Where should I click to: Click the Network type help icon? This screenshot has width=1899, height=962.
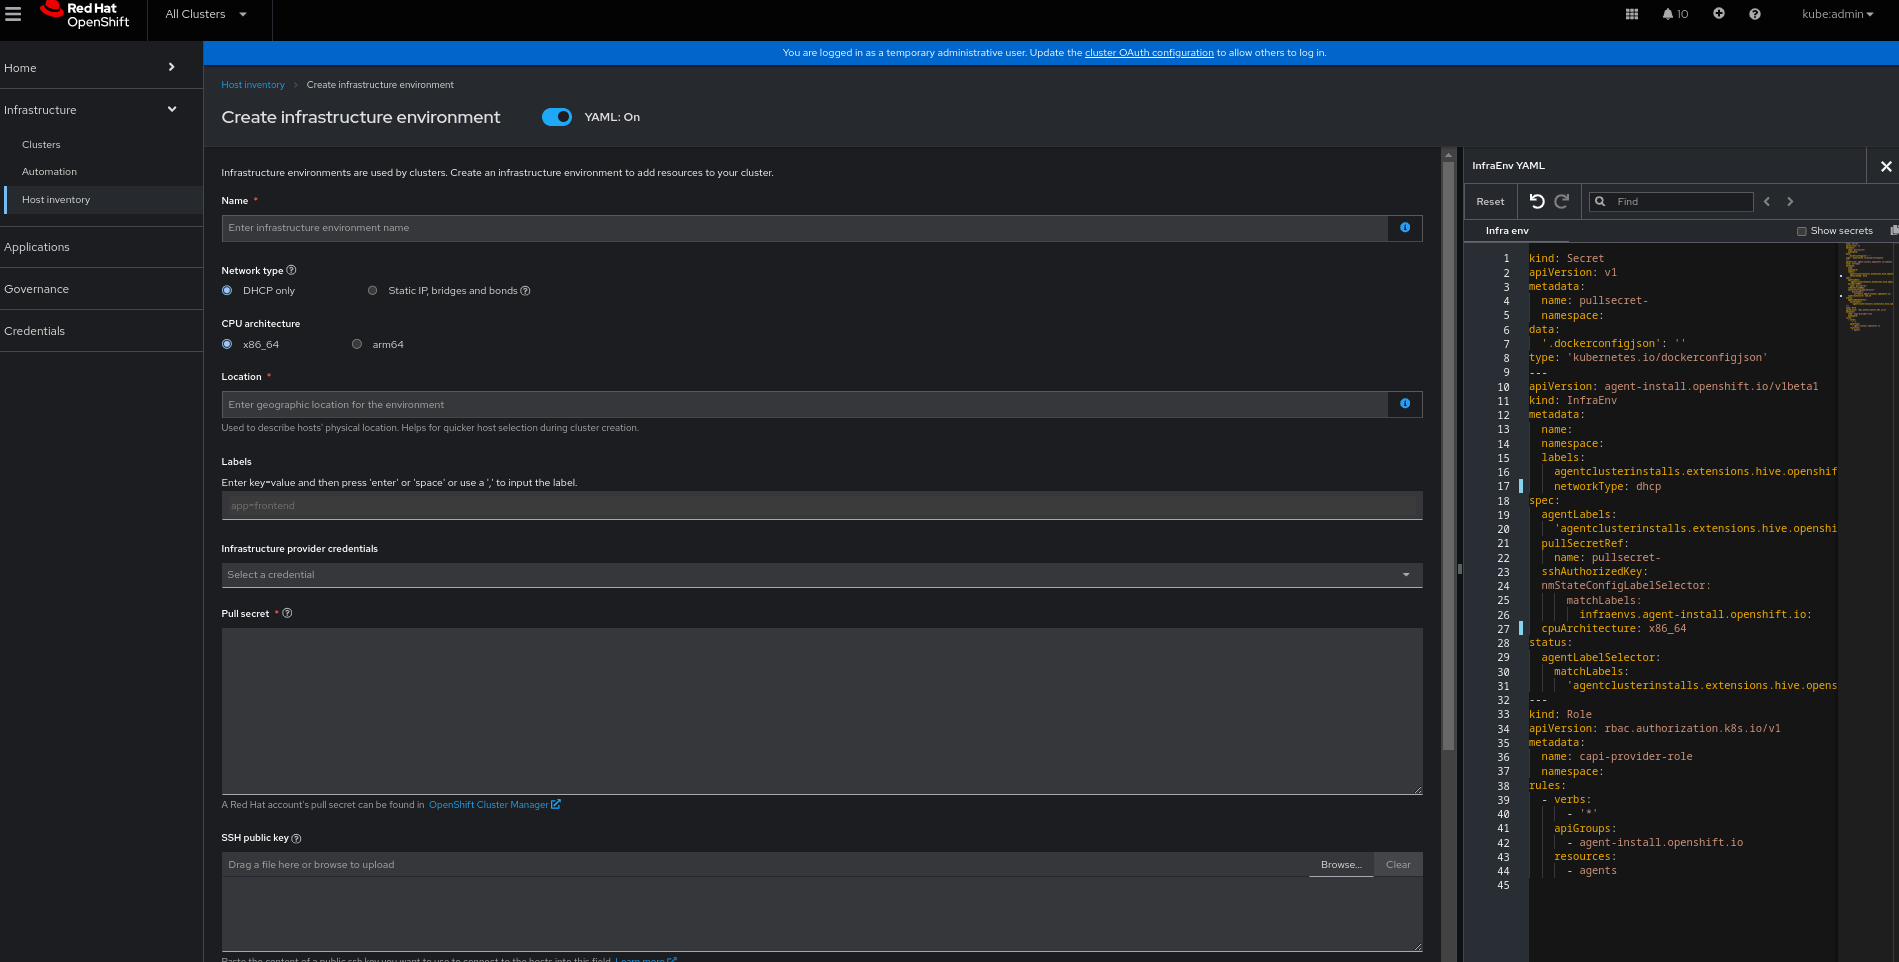tap(291, 270)
